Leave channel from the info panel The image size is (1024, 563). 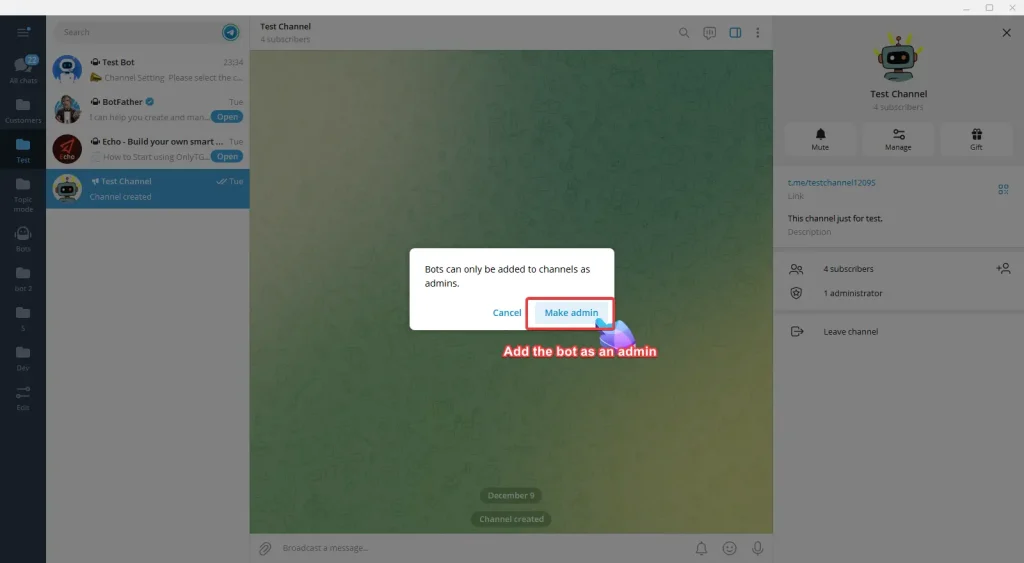(849, 332)
